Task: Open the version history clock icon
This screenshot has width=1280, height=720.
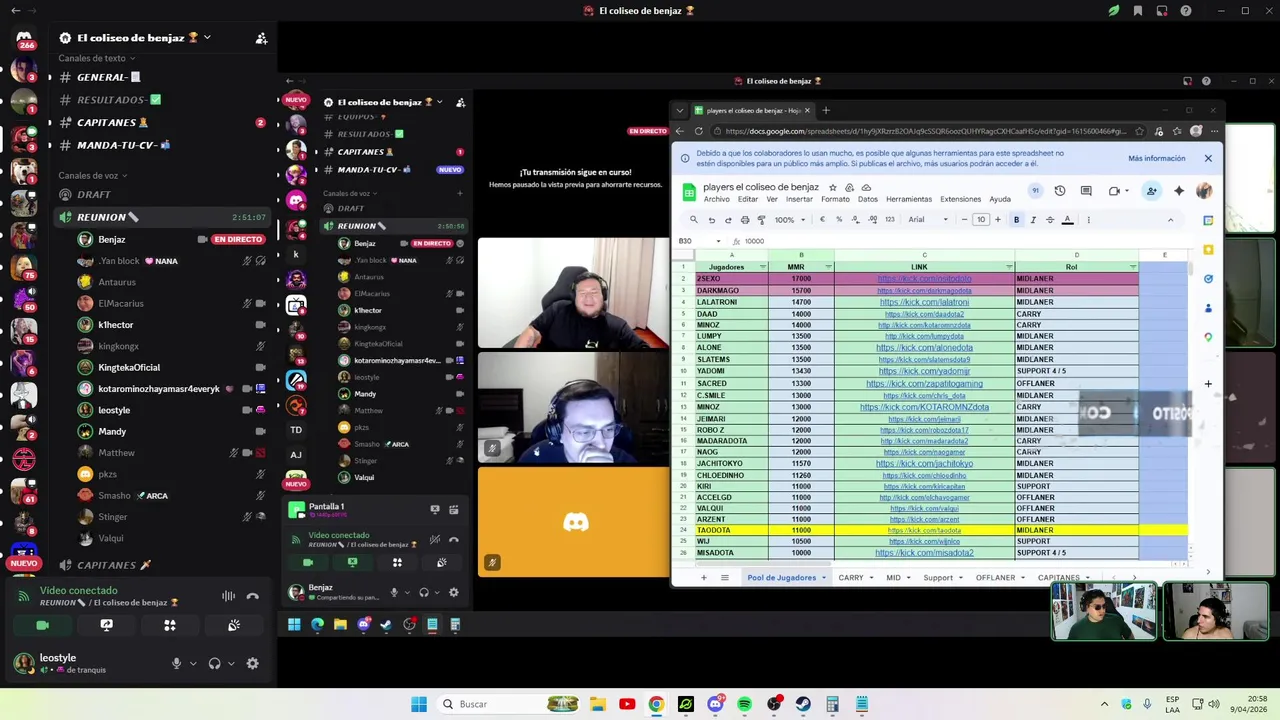Action: pos(1060,191)
